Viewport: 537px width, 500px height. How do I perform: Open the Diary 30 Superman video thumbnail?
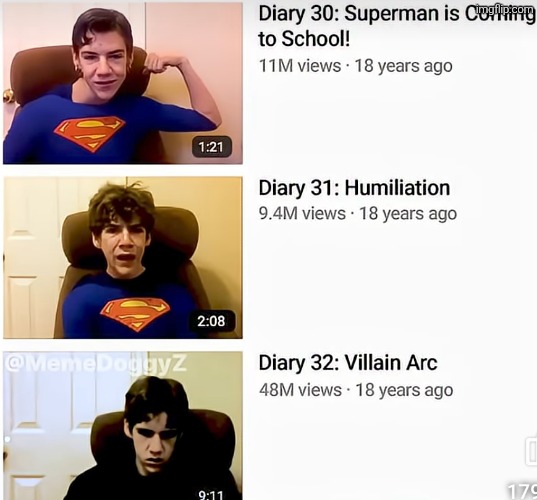[x=123, y=83]
